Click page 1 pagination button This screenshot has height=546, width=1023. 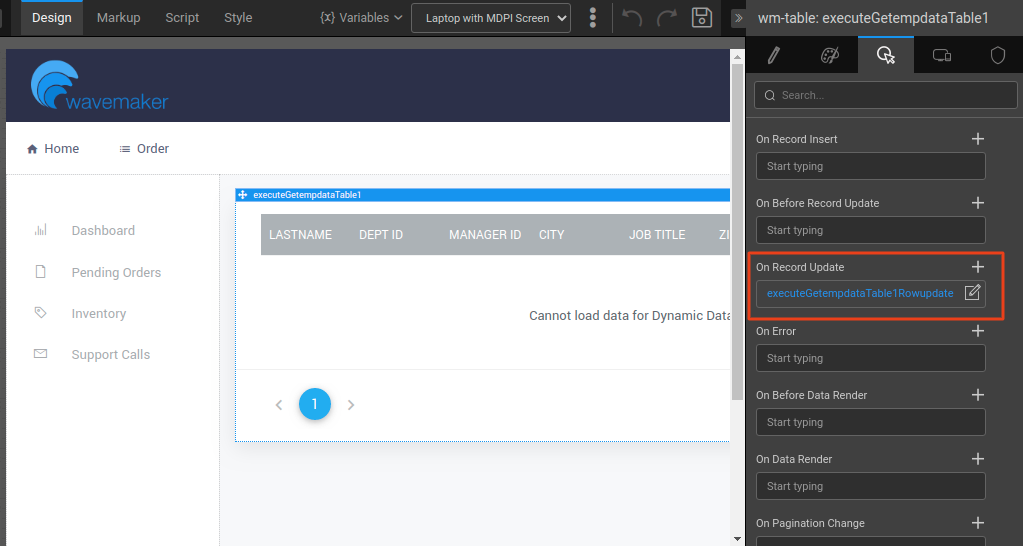coord(314,404)
